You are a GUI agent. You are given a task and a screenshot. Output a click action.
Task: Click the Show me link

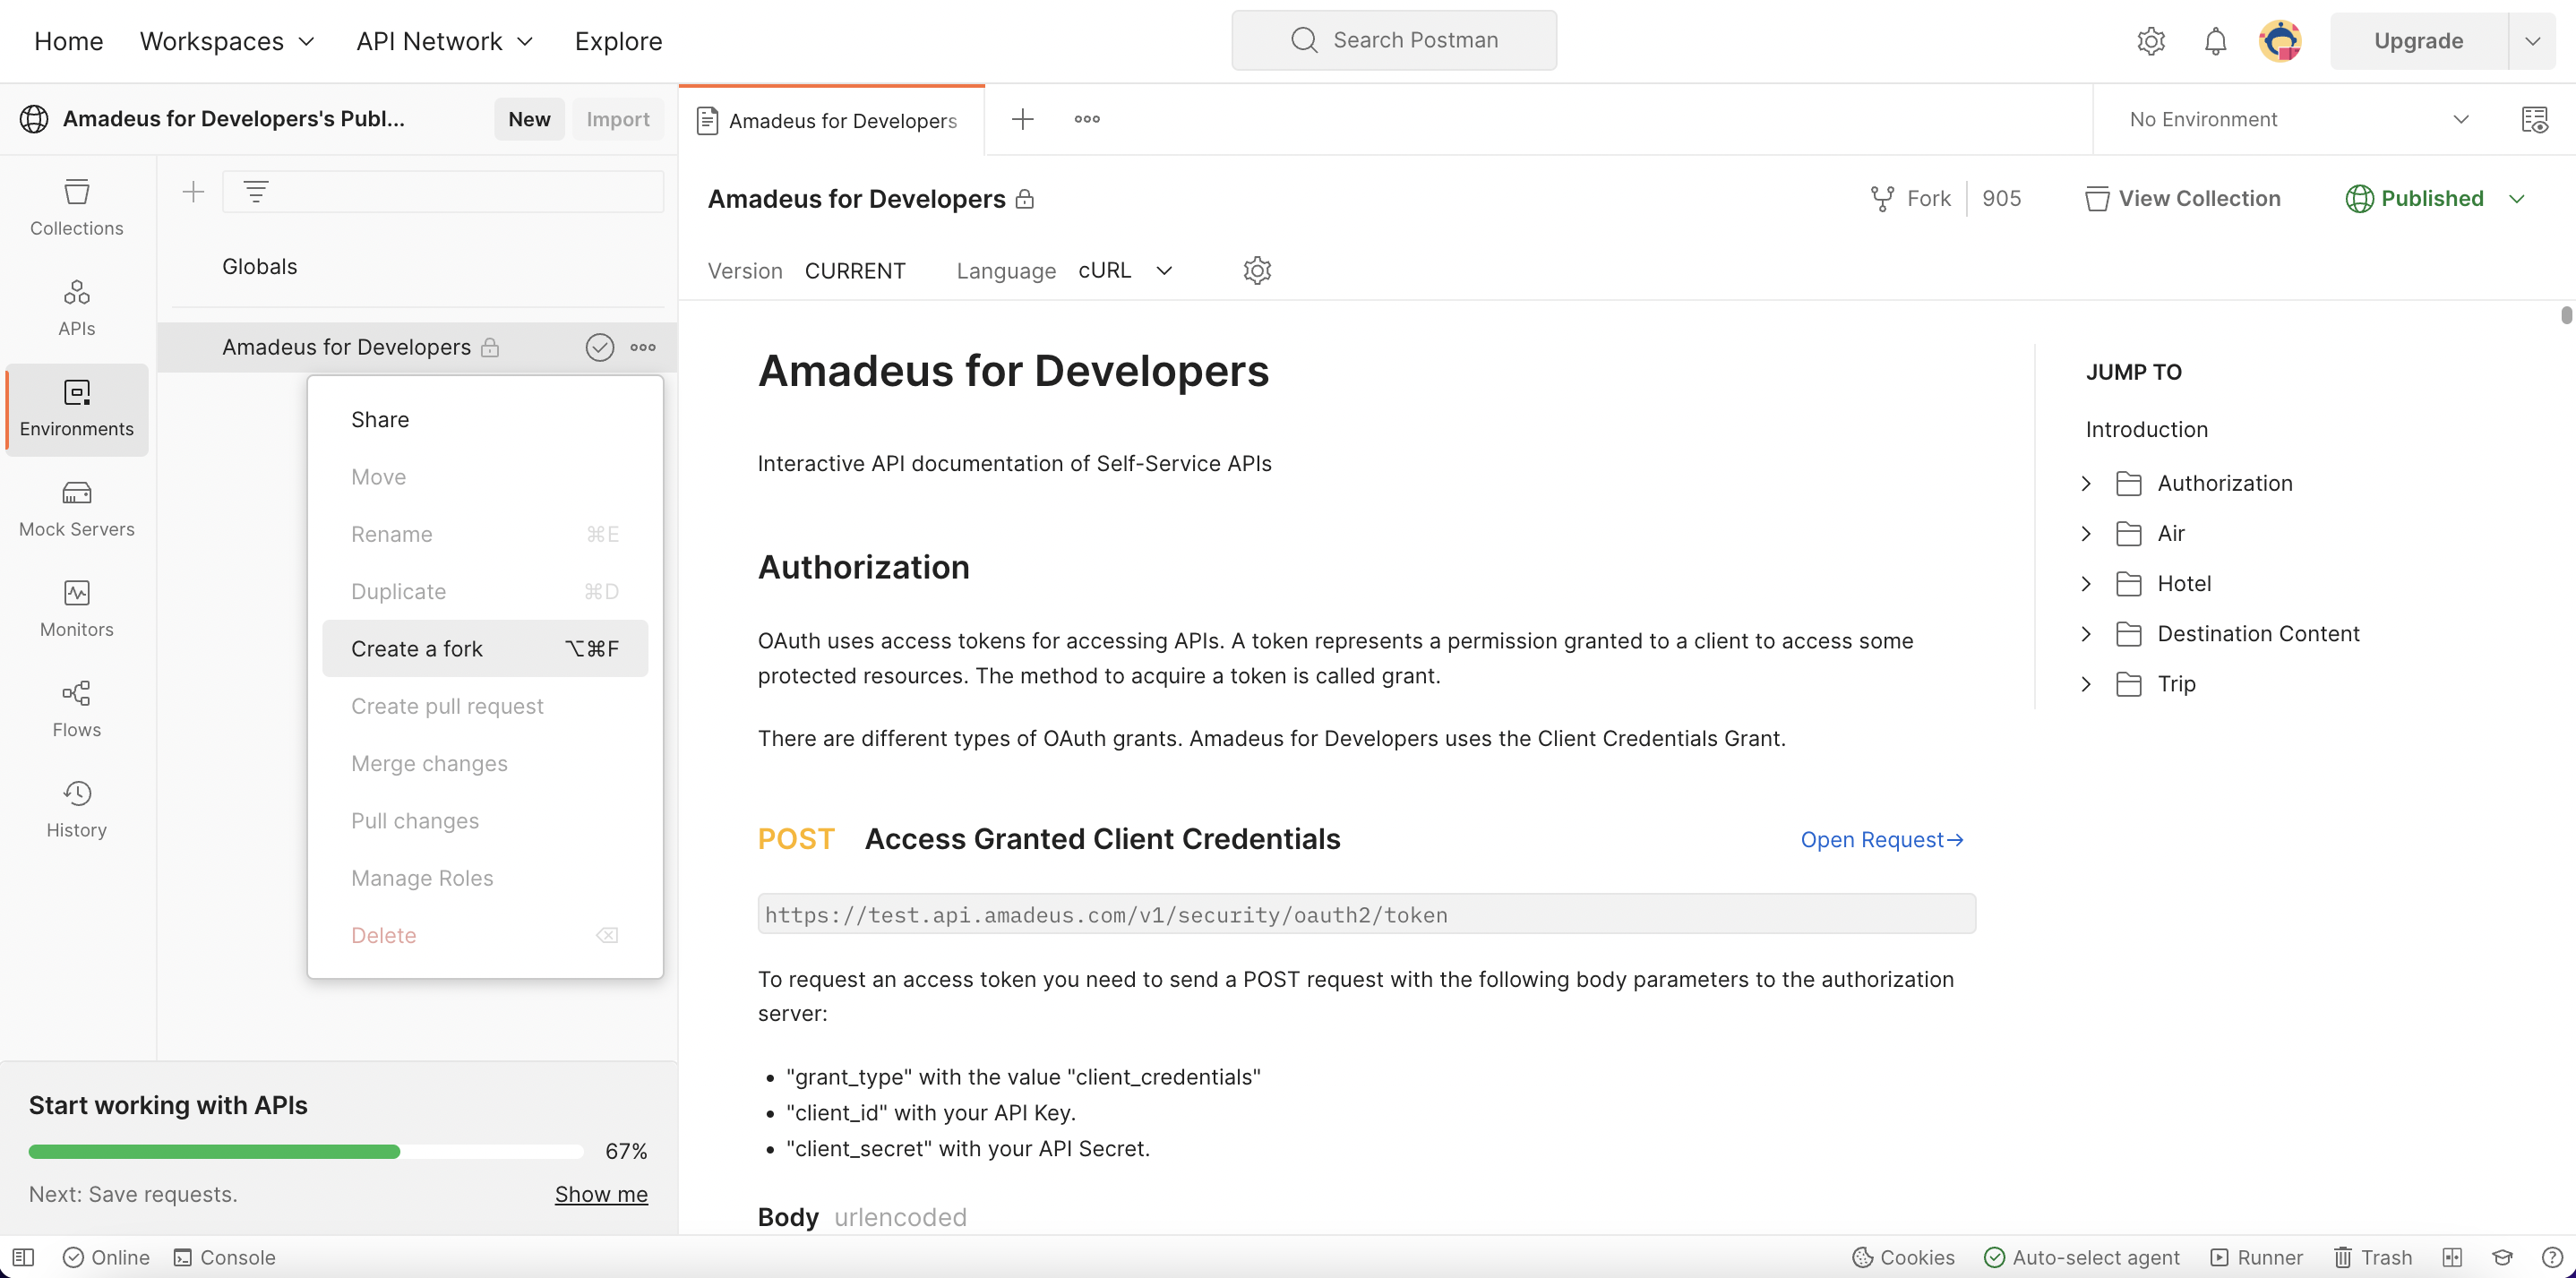pyautogui.click(x=601, y=1194)
